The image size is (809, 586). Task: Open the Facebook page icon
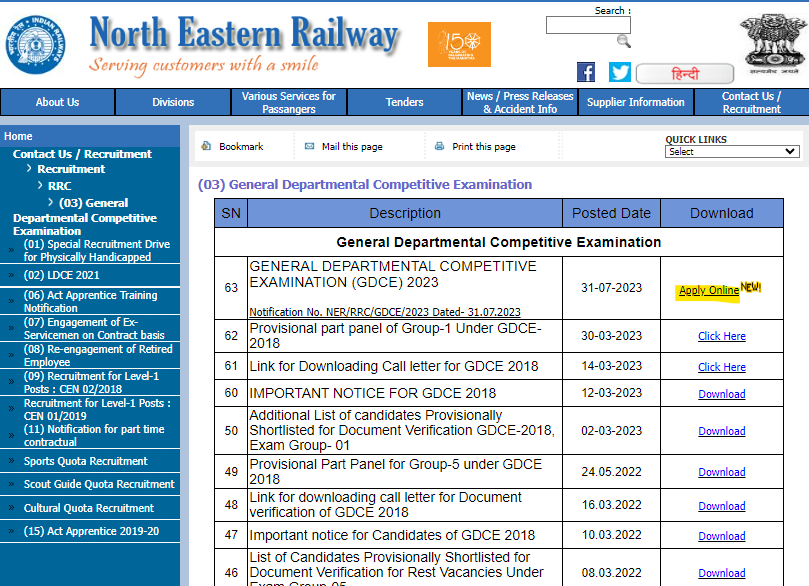pyautogui.click(x=586, y=72)
